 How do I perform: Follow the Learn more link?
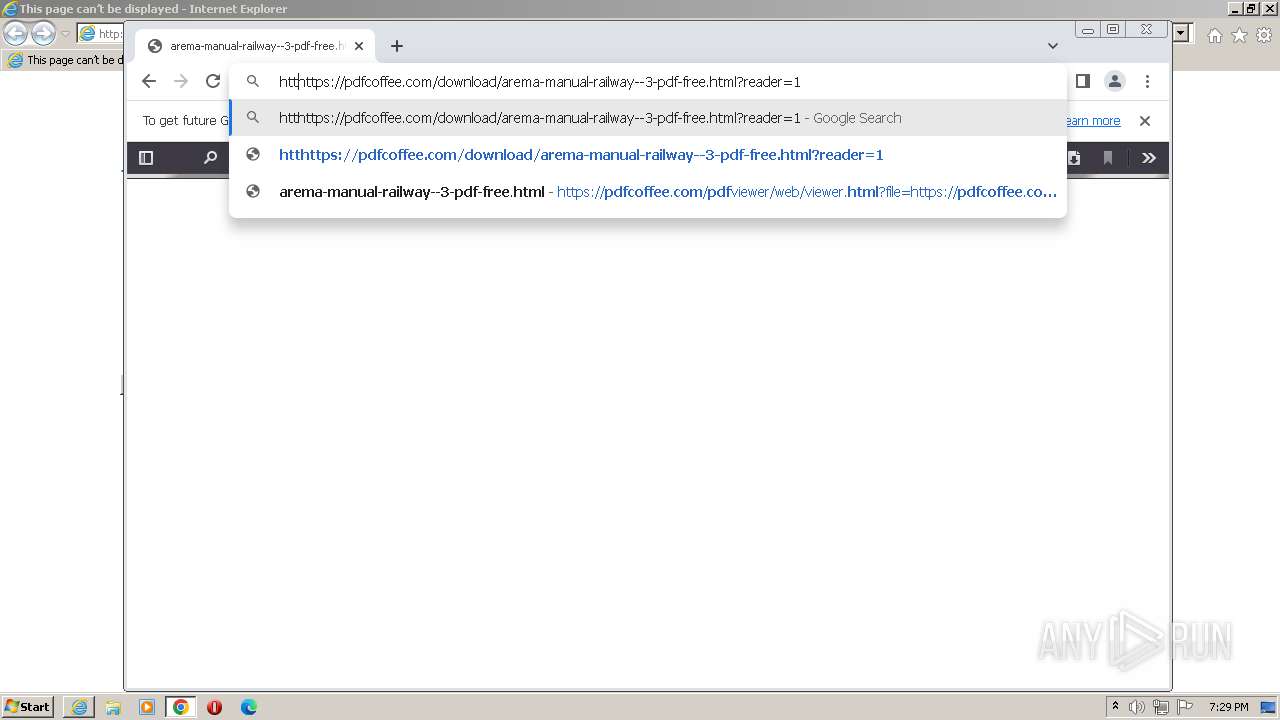(1092, 121)
